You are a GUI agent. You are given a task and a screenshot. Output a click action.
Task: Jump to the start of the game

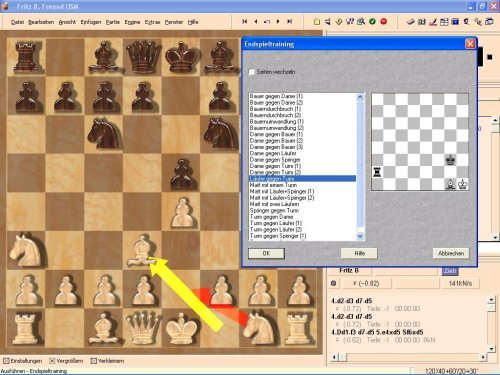pyautogui.click(x=245, y=21)
